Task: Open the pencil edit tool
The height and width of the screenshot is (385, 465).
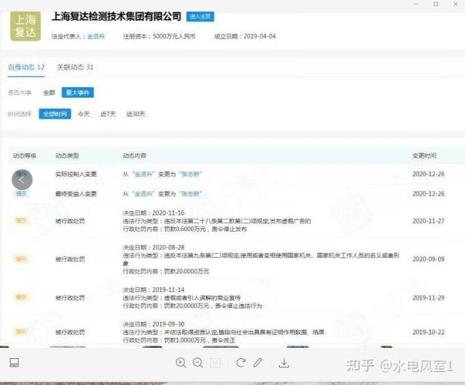Action: click(258, 362)
